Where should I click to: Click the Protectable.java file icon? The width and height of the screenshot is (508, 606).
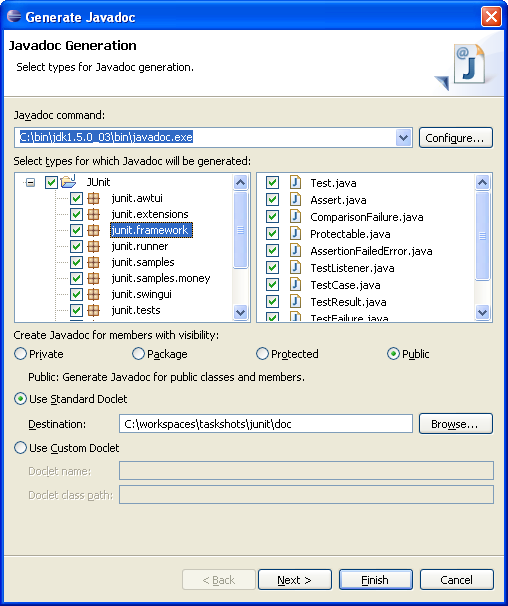click(295, 233)
